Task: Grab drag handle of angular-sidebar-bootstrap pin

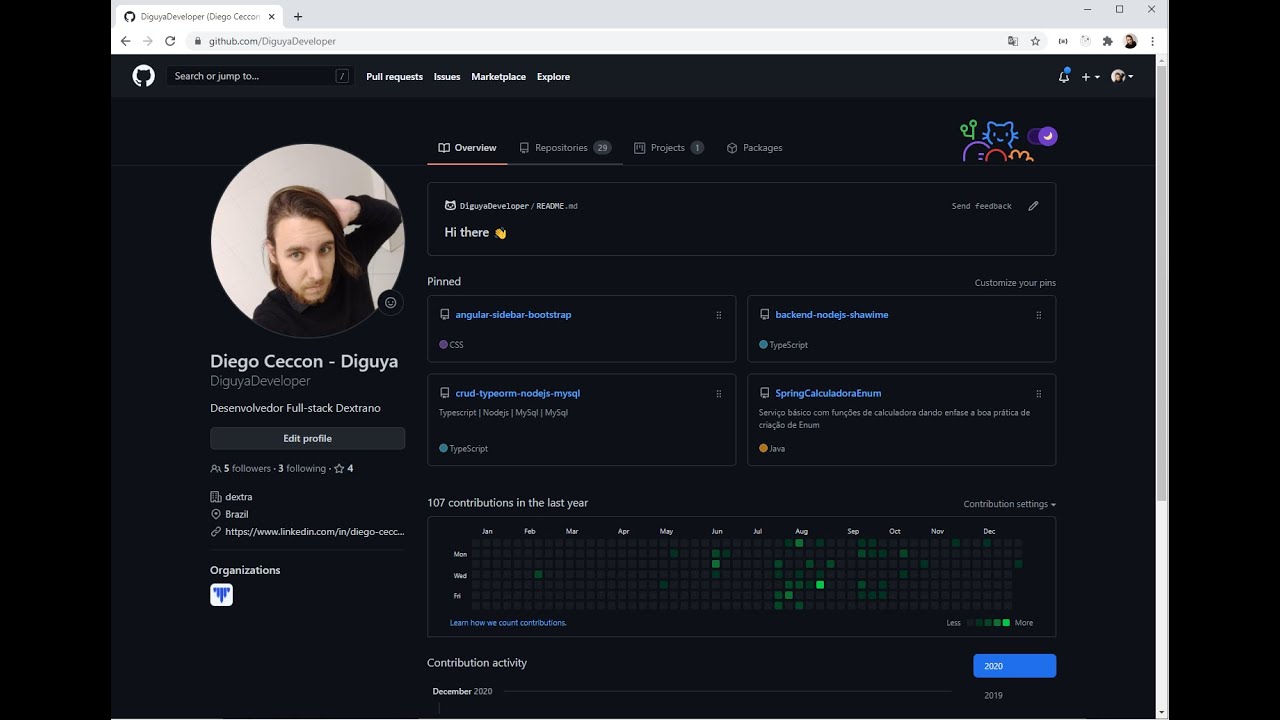Action: pyautogui.click(x=718, y=315)
